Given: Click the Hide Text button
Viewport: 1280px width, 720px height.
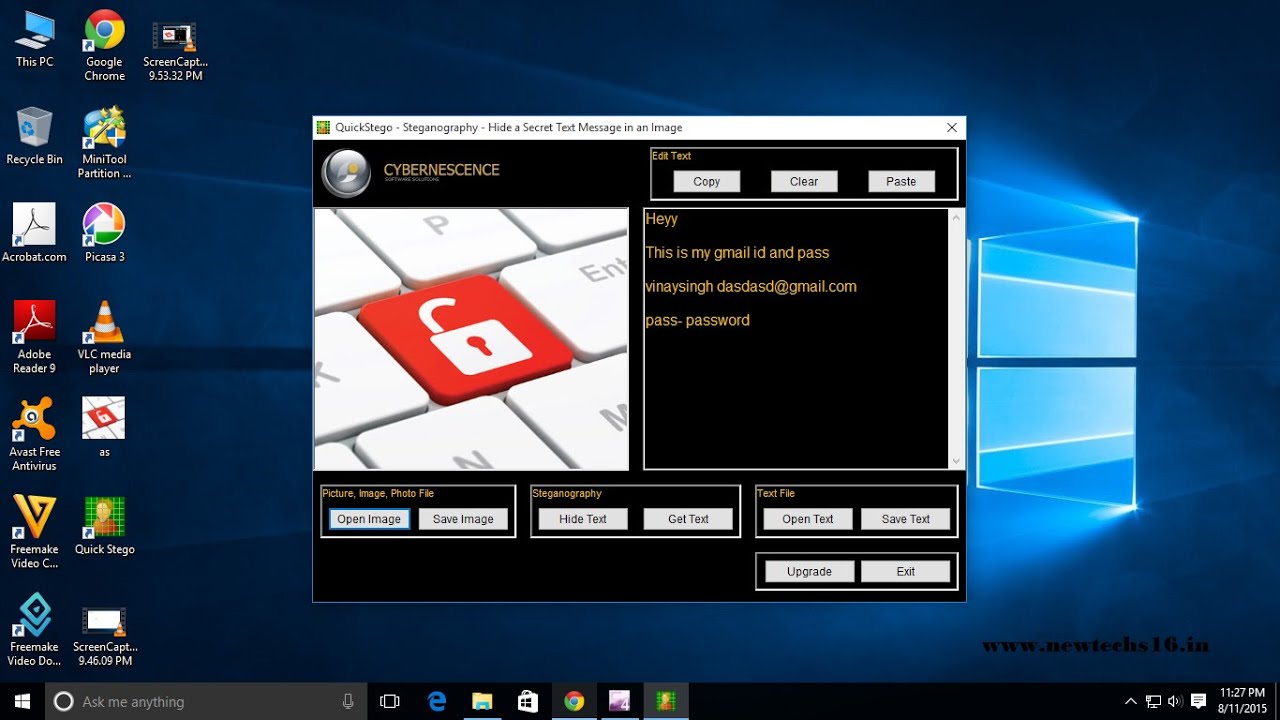Looking at the screenshot, I should point(583,519).
